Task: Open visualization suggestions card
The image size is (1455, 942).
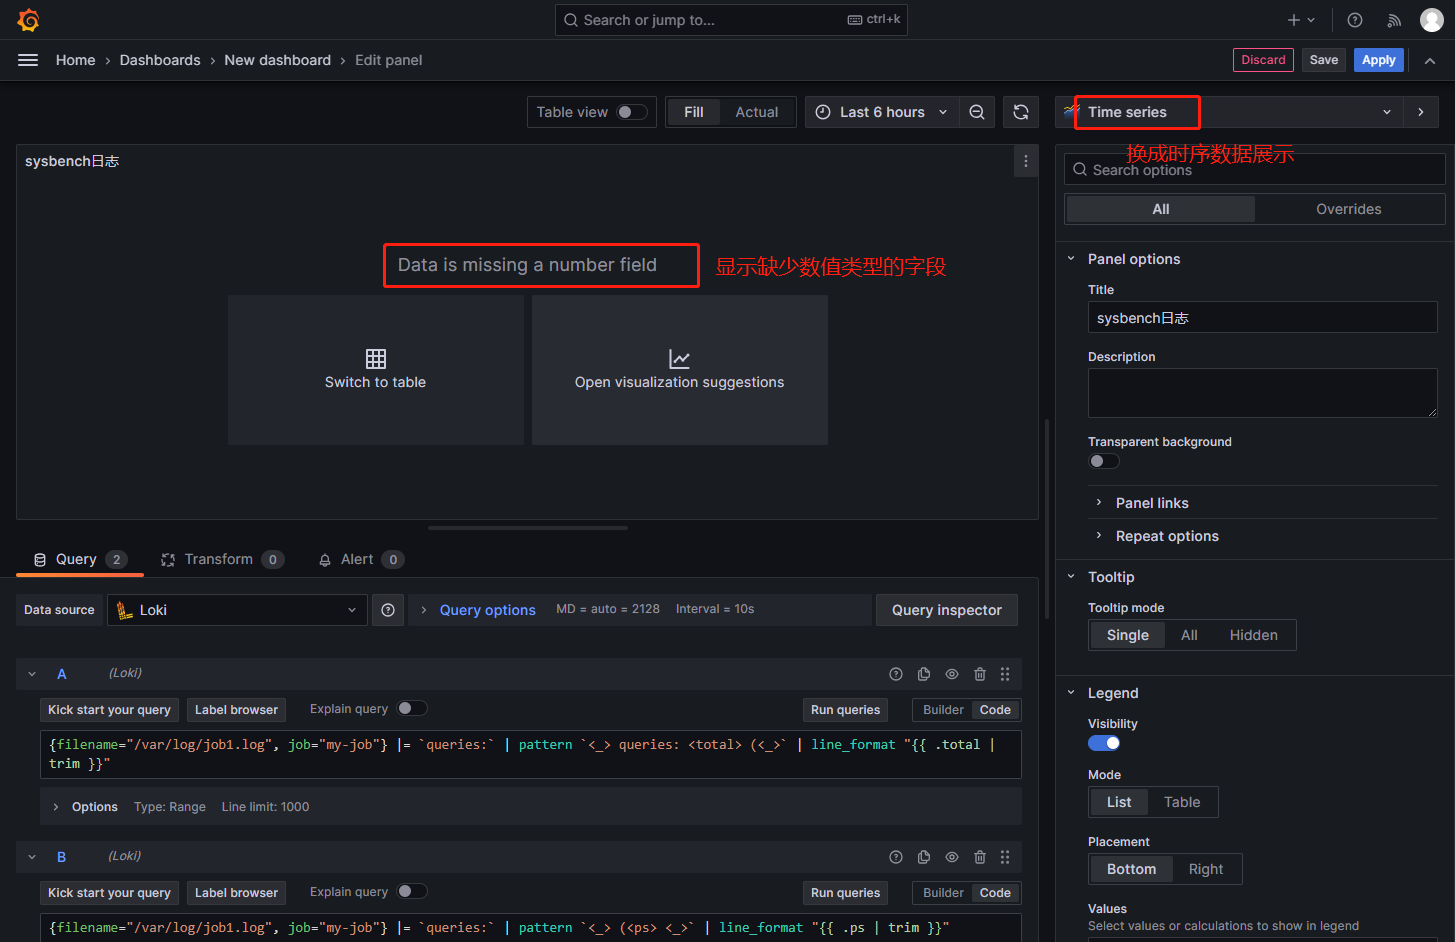Action: 680,370
